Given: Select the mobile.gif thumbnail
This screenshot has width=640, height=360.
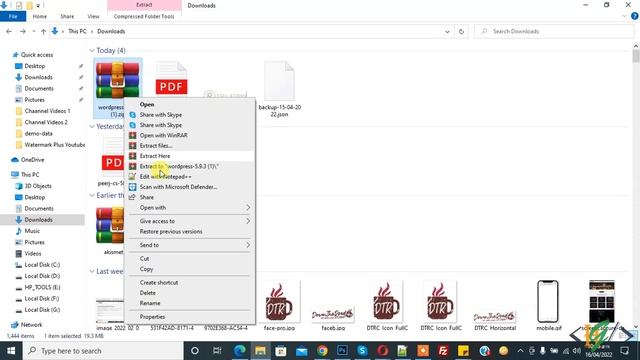Looking at the screenshot, I should coord(548,306).
